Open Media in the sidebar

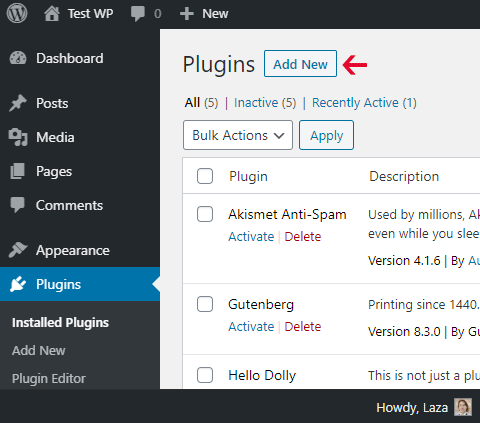click(x=55, y=137)
